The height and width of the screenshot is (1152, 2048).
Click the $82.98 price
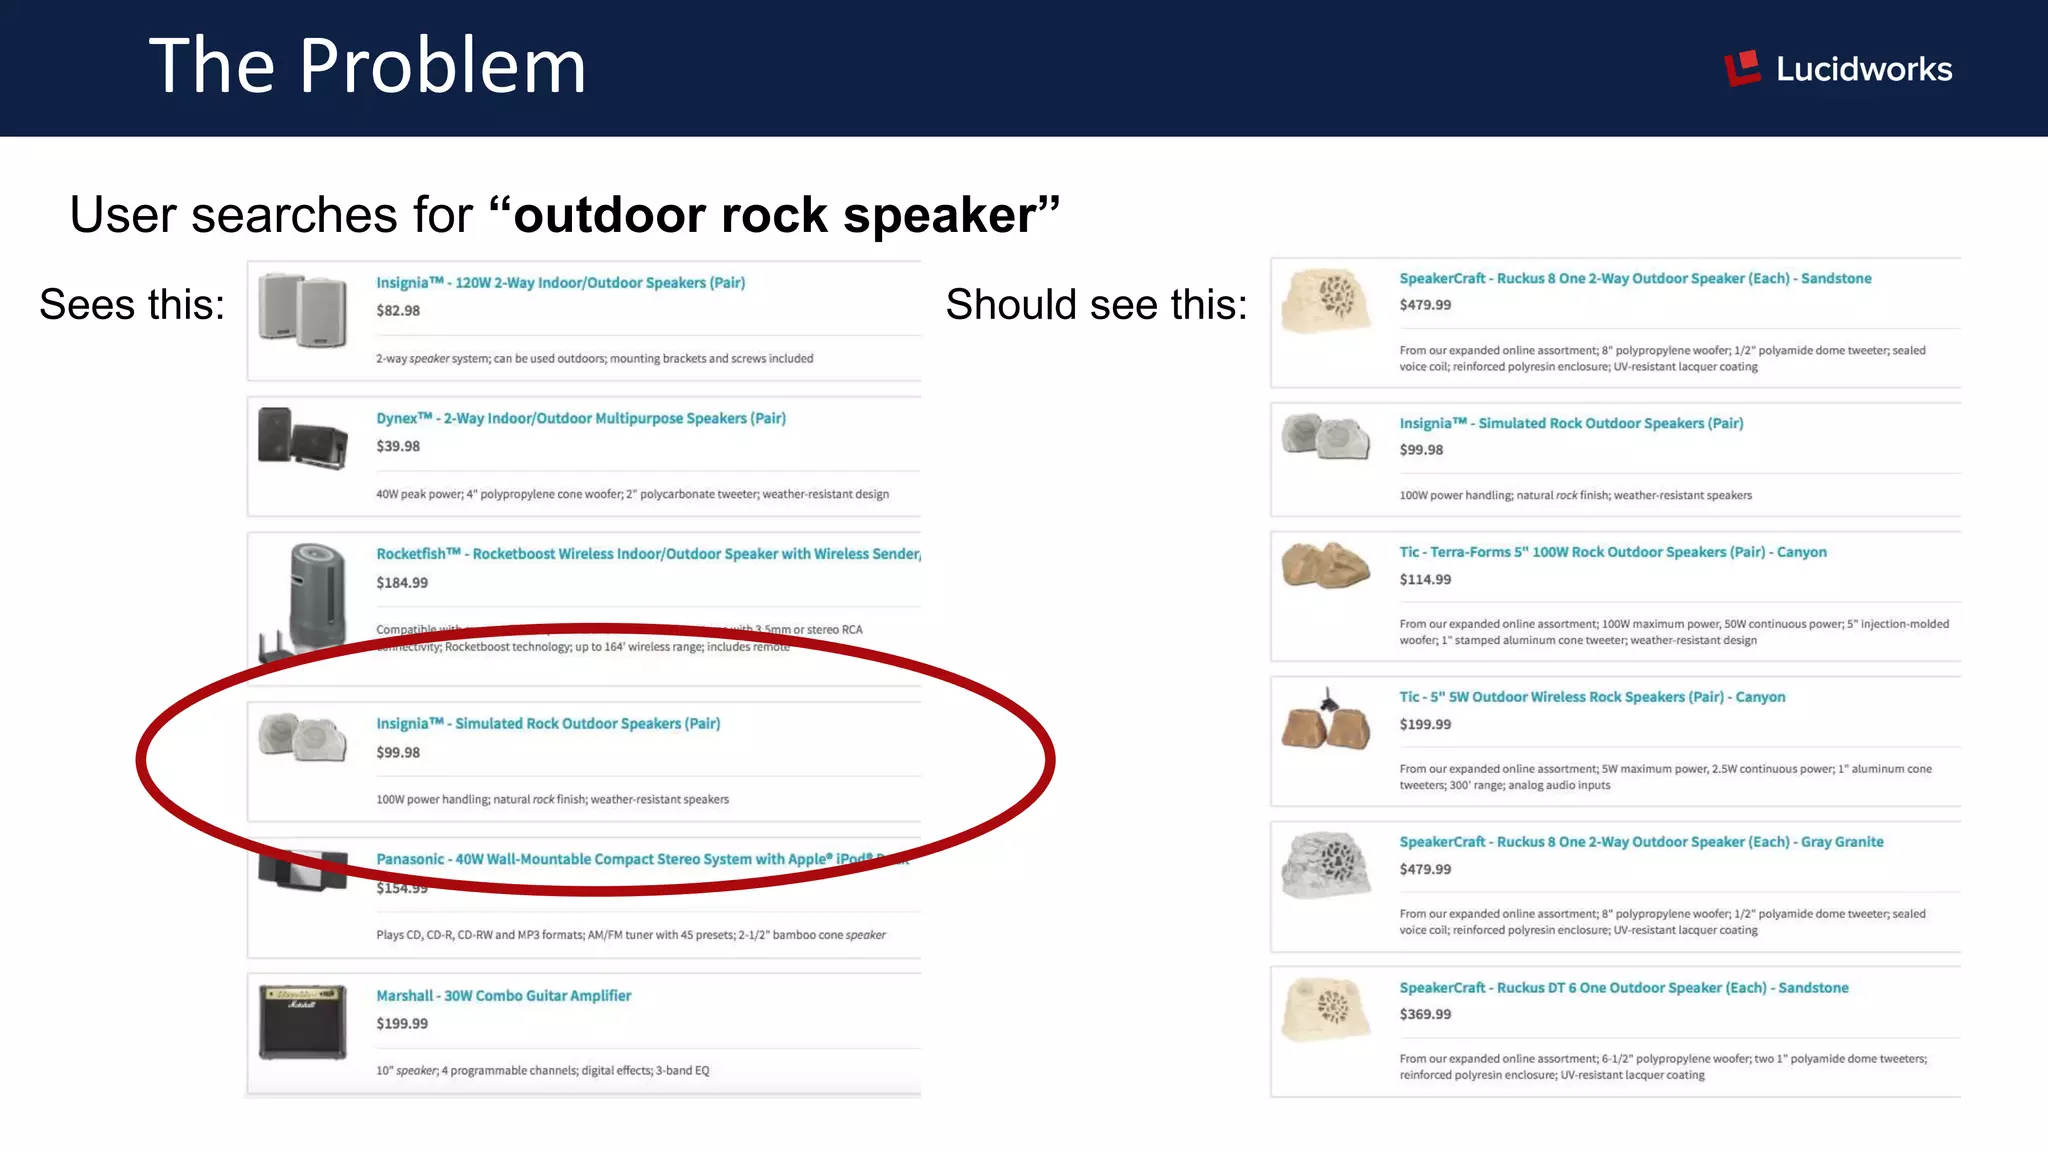[398, 311]
